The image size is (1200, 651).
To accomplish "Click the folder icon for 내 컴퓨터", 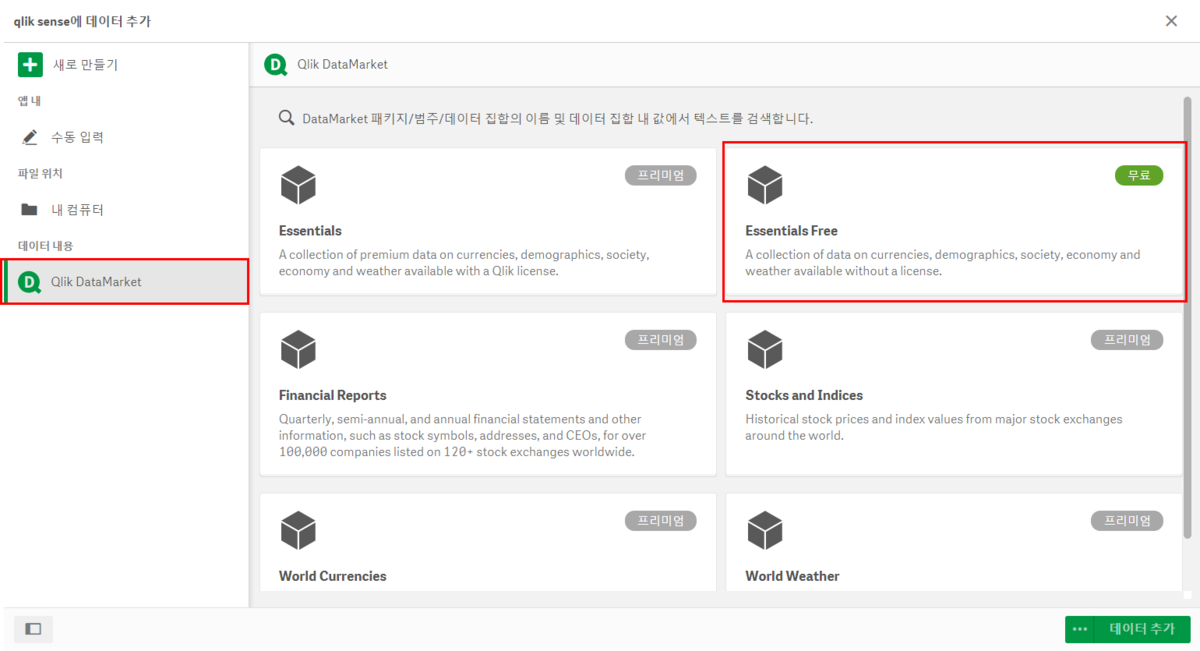I will pyautogui.click(x=30, y=210).
